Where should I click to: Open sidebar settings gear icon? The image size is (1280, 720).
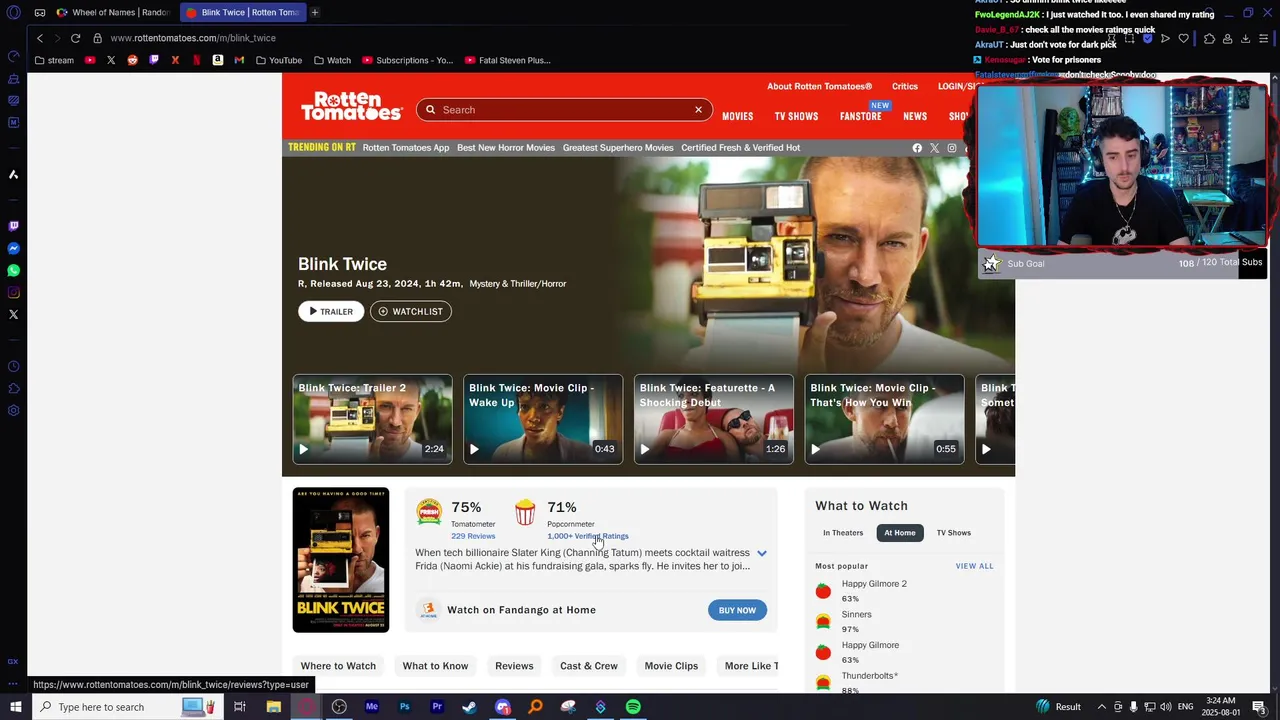pyautogui.click(x=13, y=410)
